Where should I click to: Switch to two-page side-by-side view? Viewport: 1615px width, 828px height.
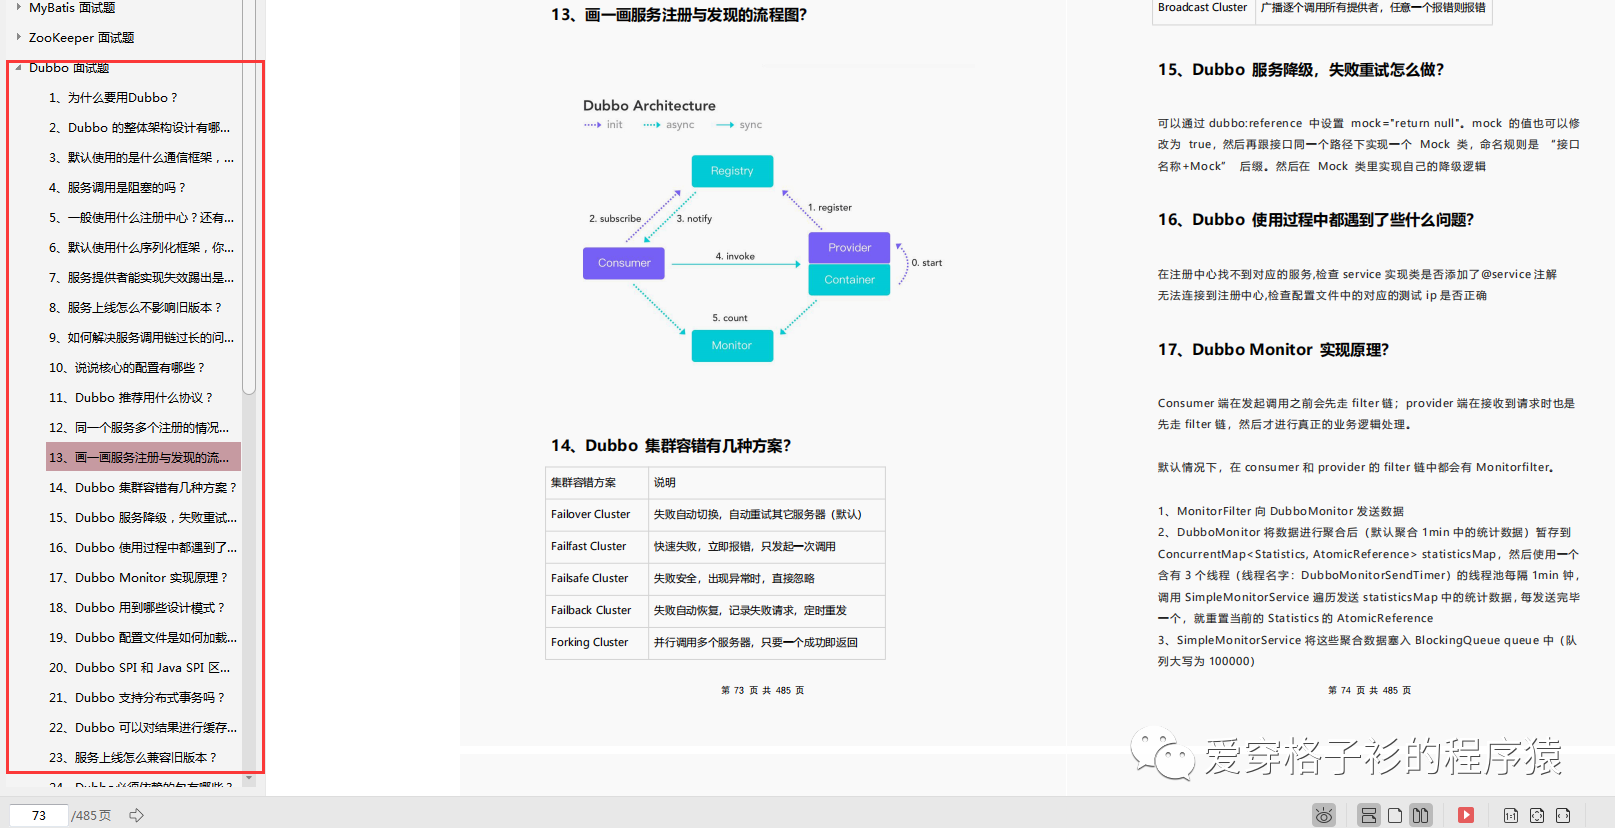click(x=1421, y=815)
